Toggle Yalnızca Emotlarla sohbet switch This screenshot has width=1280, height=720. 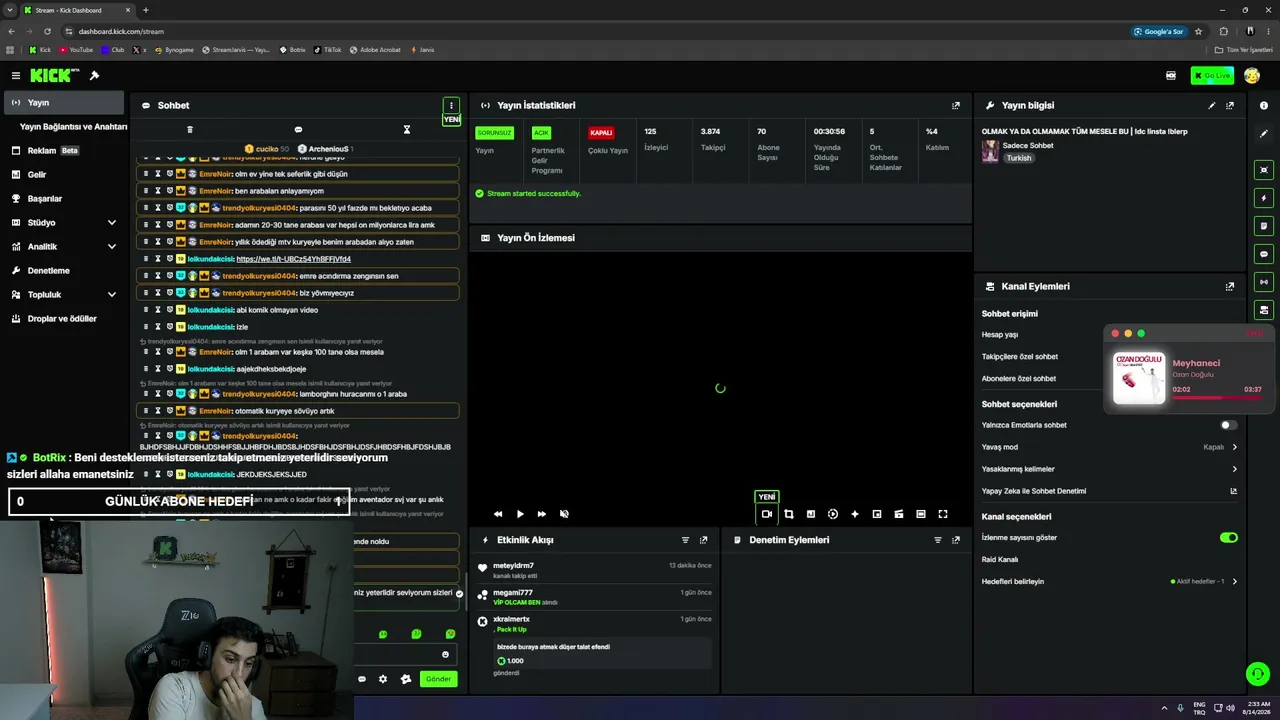pyautogui.click(x=1228, y=425)
